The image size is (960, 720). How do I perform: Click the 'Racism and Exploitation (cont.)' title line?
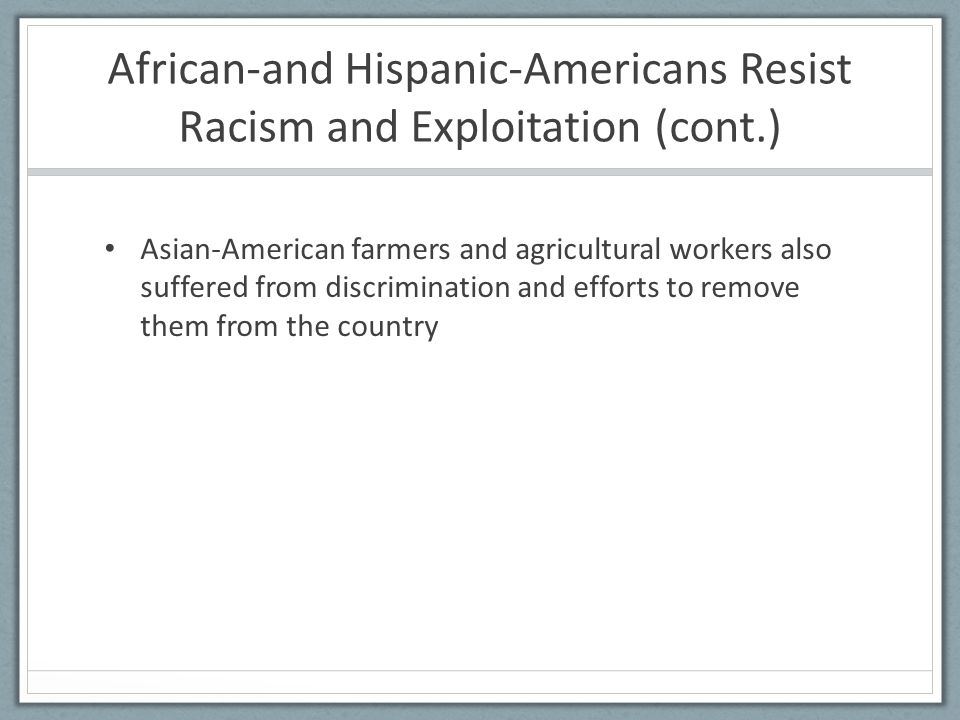[479, 127]
